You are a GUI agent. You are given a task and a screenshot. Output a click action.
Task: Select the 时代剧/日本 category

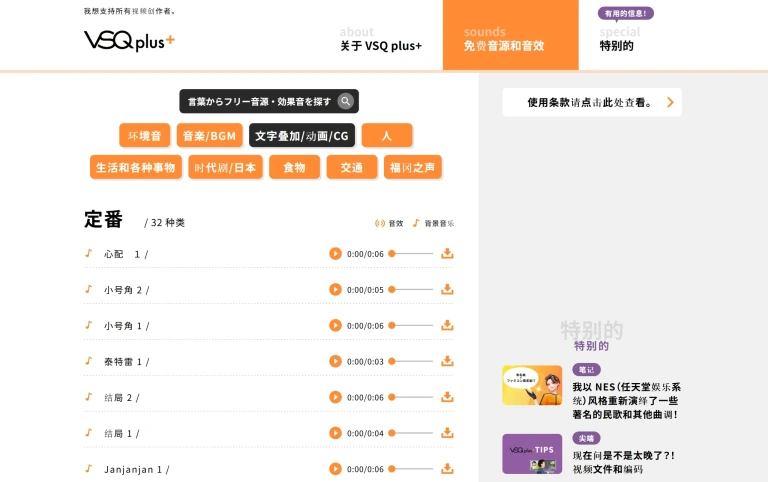(x=225, y=168)
